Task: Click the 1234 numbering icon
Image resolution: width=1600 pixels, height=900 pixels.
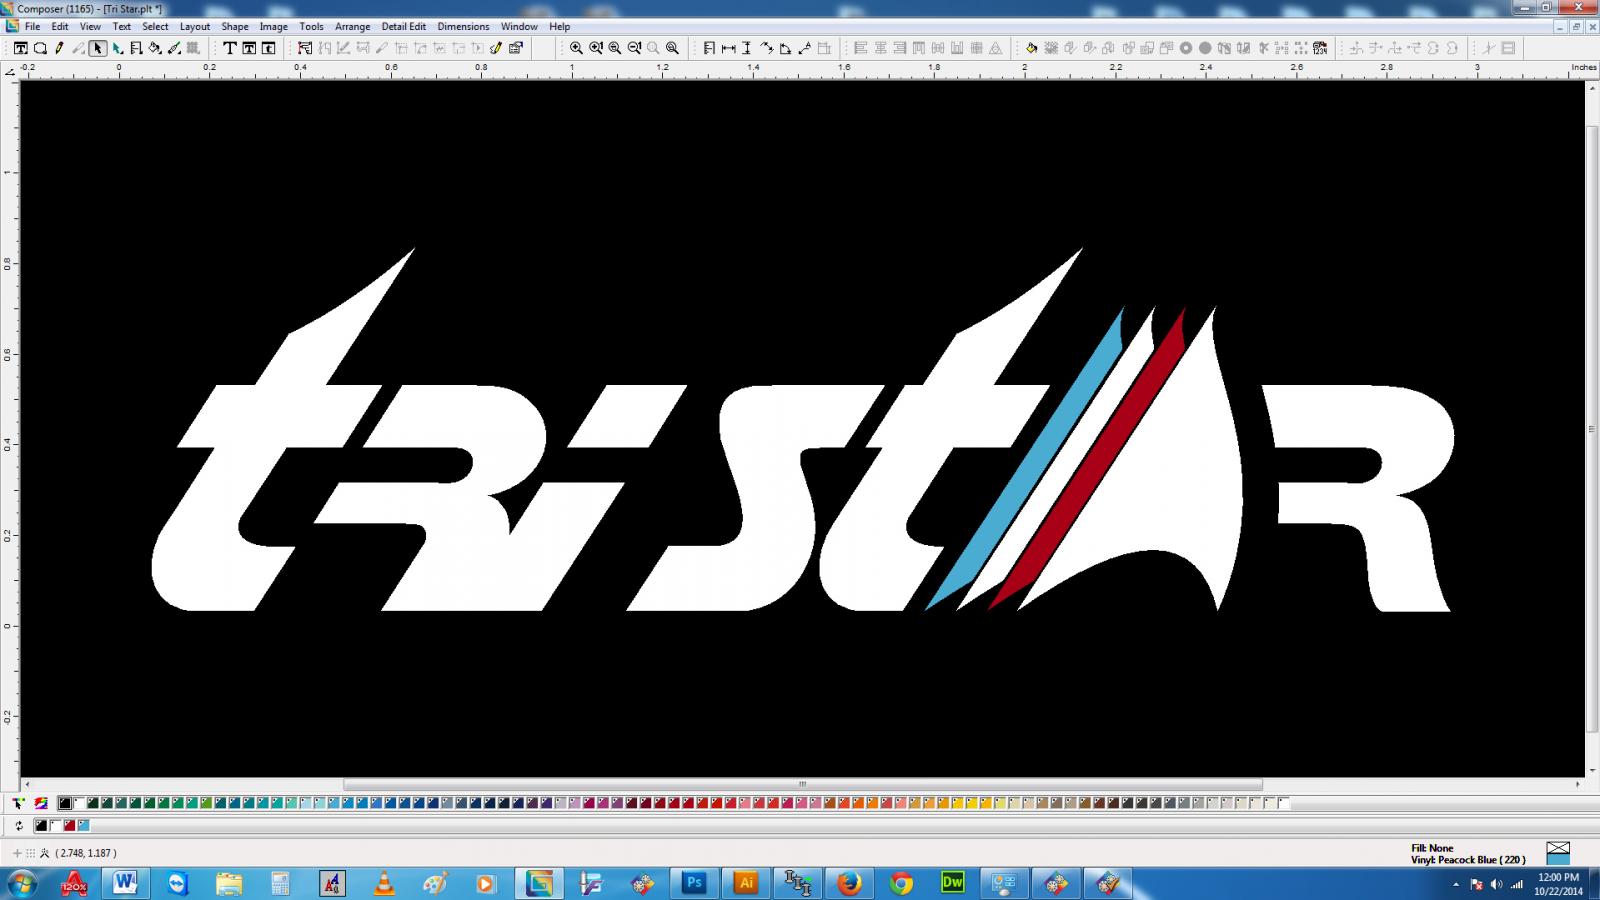Action: click(x=1320, y=48)
